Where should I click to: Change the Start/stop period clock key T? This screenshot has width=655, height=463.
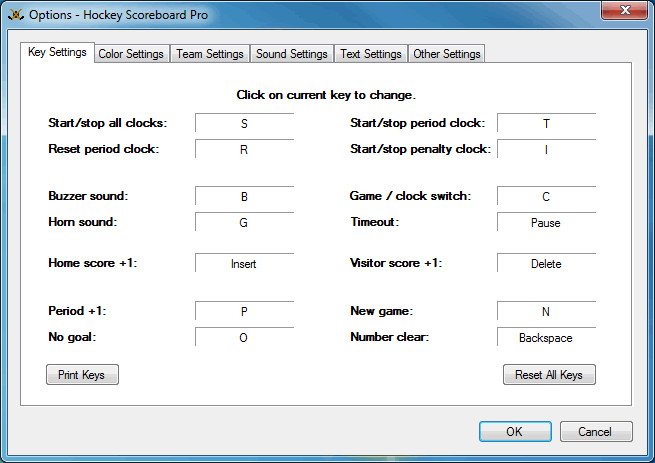click(x=546, y=123)
